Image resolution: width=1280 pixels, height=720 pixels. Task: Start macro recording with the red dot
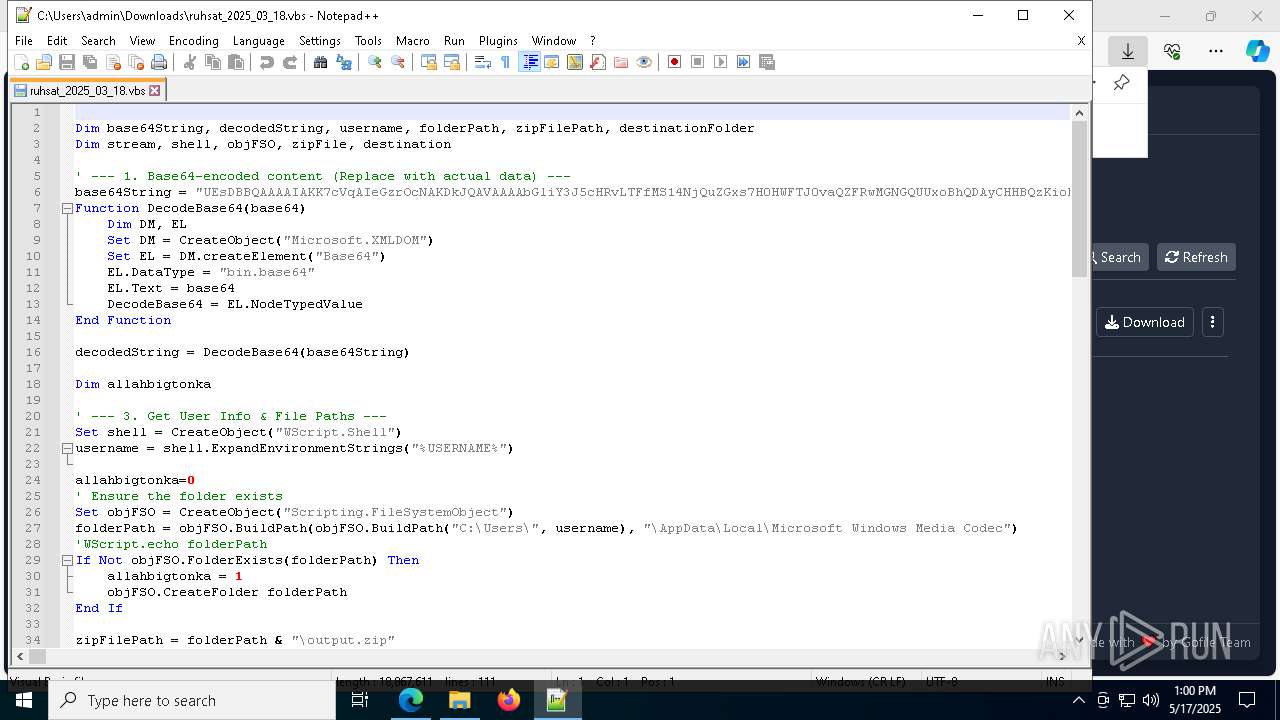(675, 62)
